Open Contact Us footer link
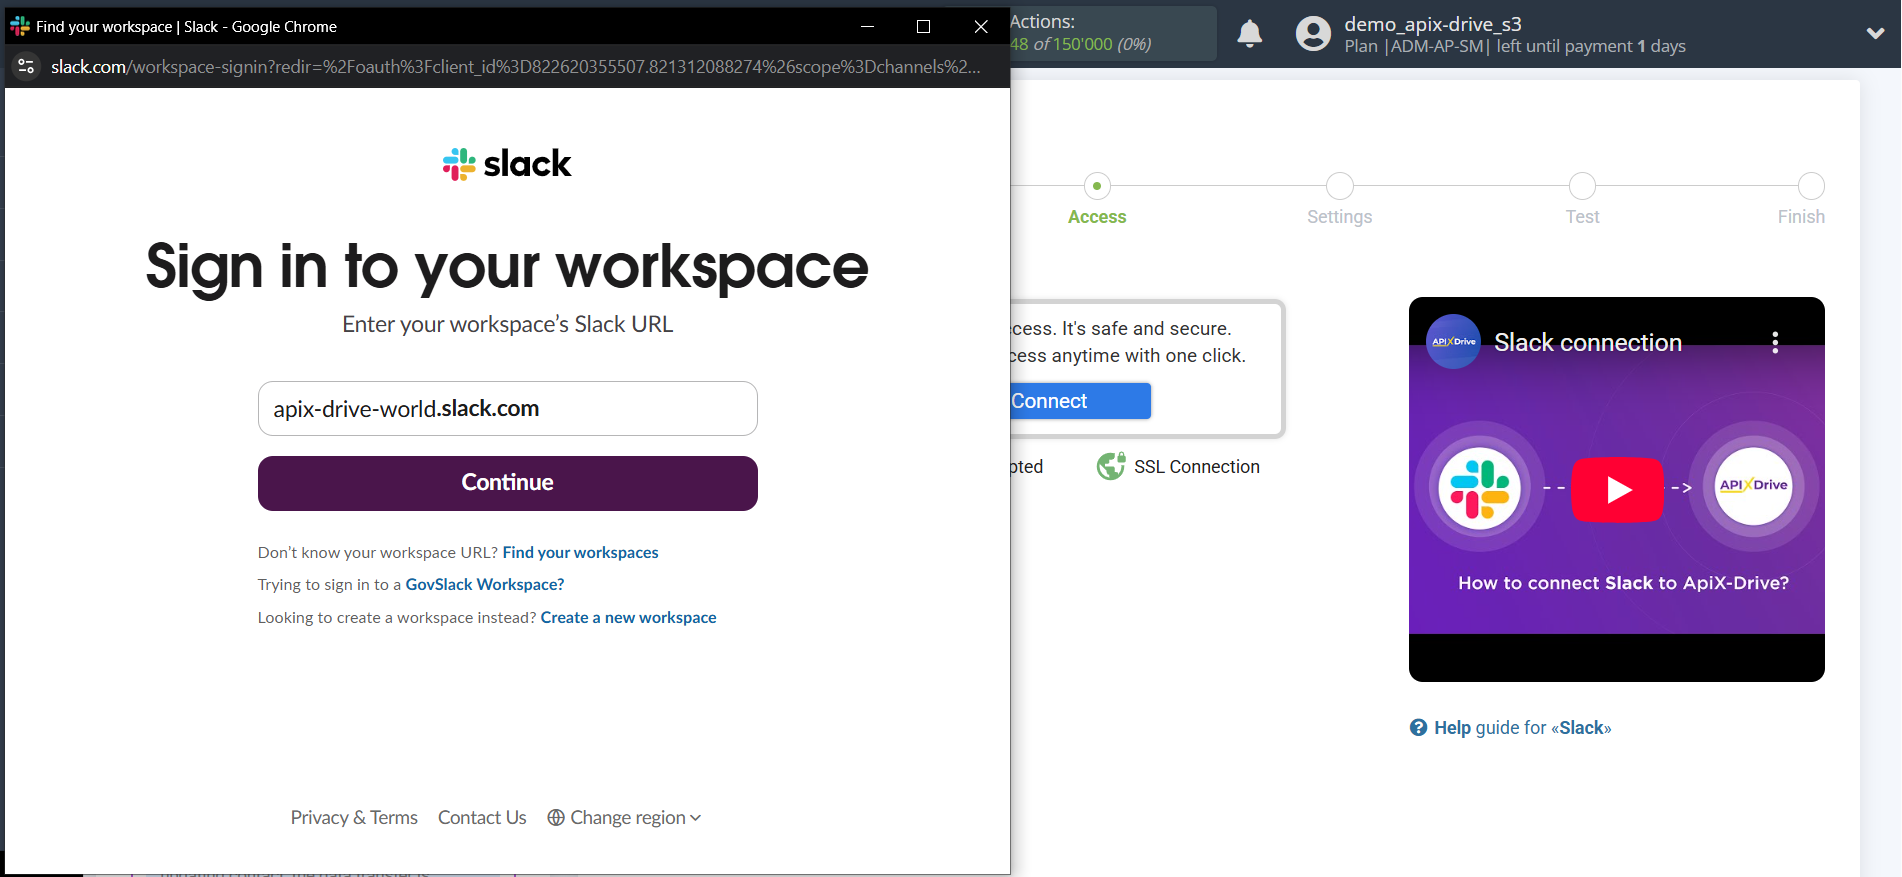The width and height of the screenshot is (1902, 877). (482, 818)
